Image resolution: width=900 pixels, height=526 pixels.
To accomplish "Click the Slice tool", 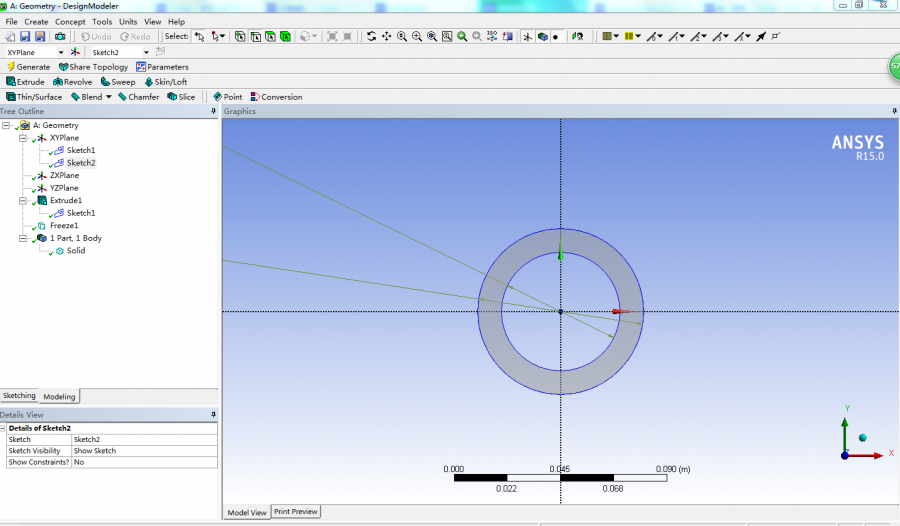I will coord(181,97).
